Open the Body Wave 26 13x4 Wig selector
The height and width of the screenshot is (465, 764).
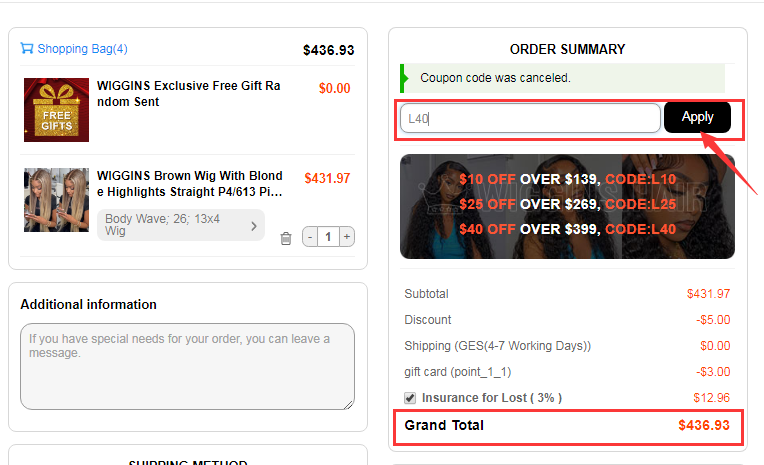pyautogui.click(x=181, y=225)
